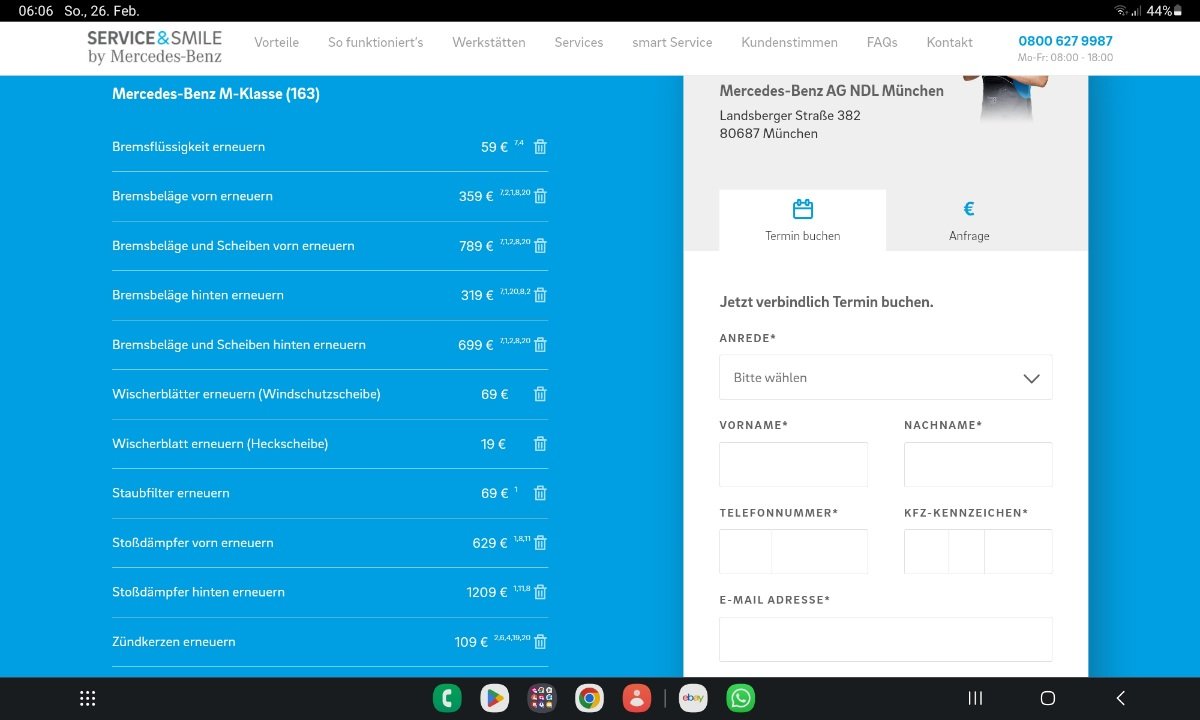Click the main Telefonnummer number field

coord(820,552)
